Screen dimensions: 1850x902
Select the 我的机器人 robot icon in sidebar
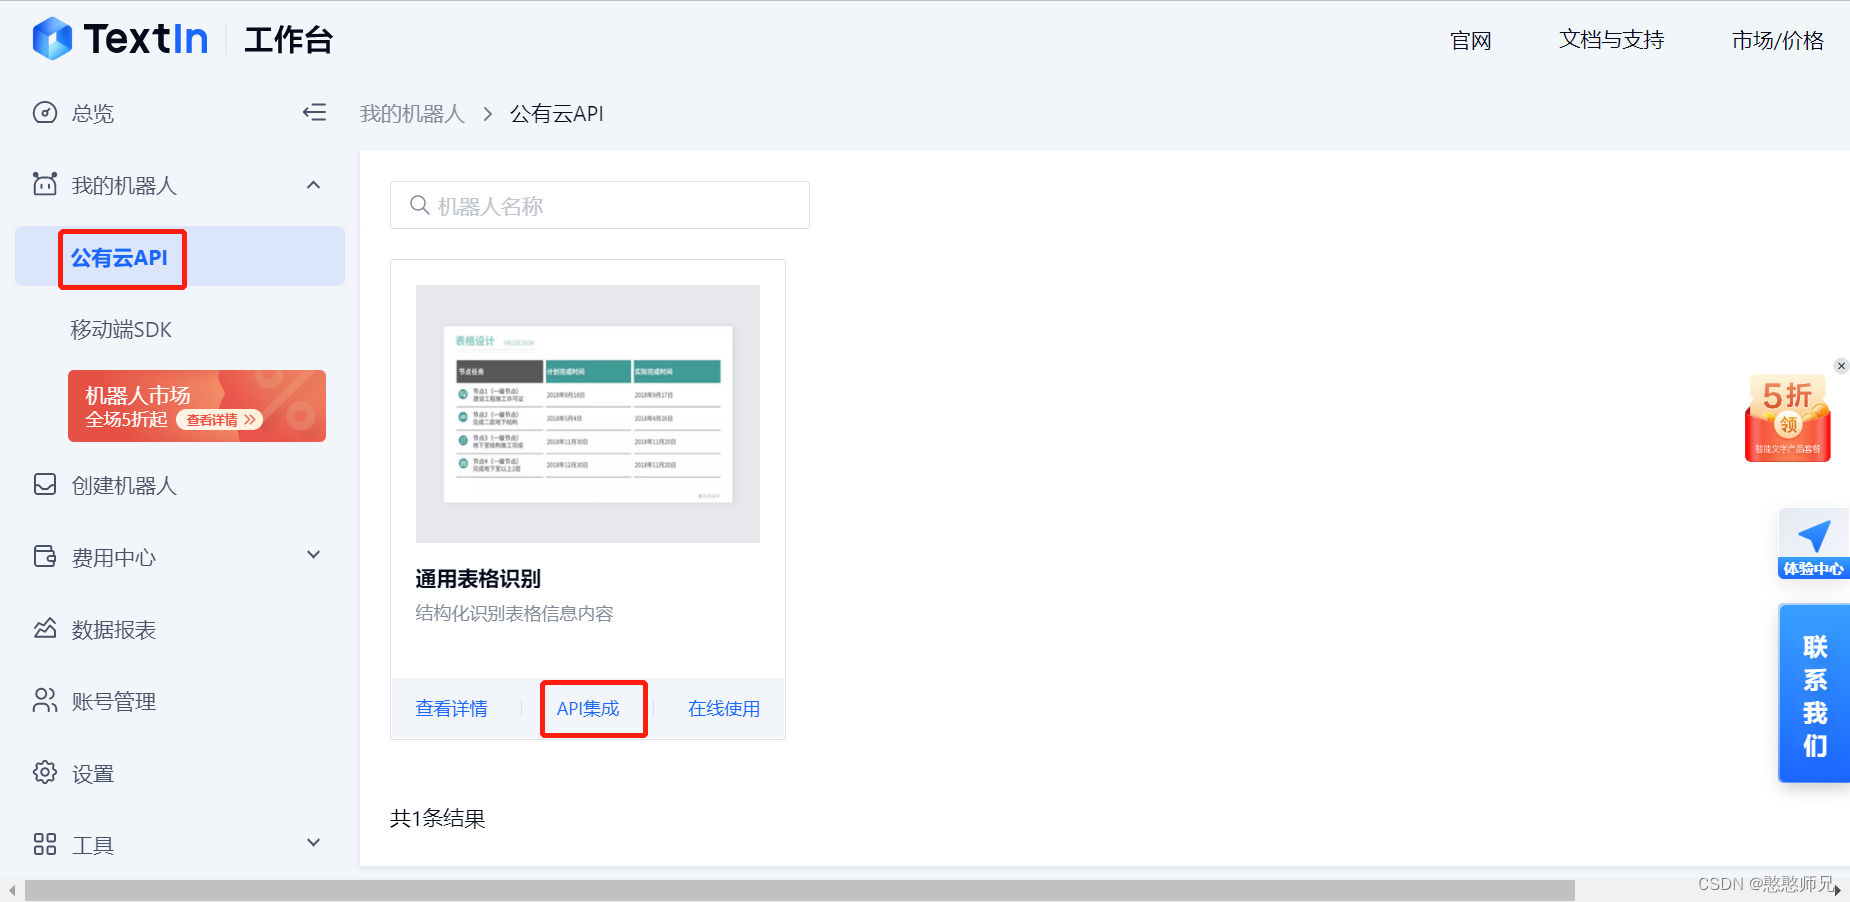point(45,185)
